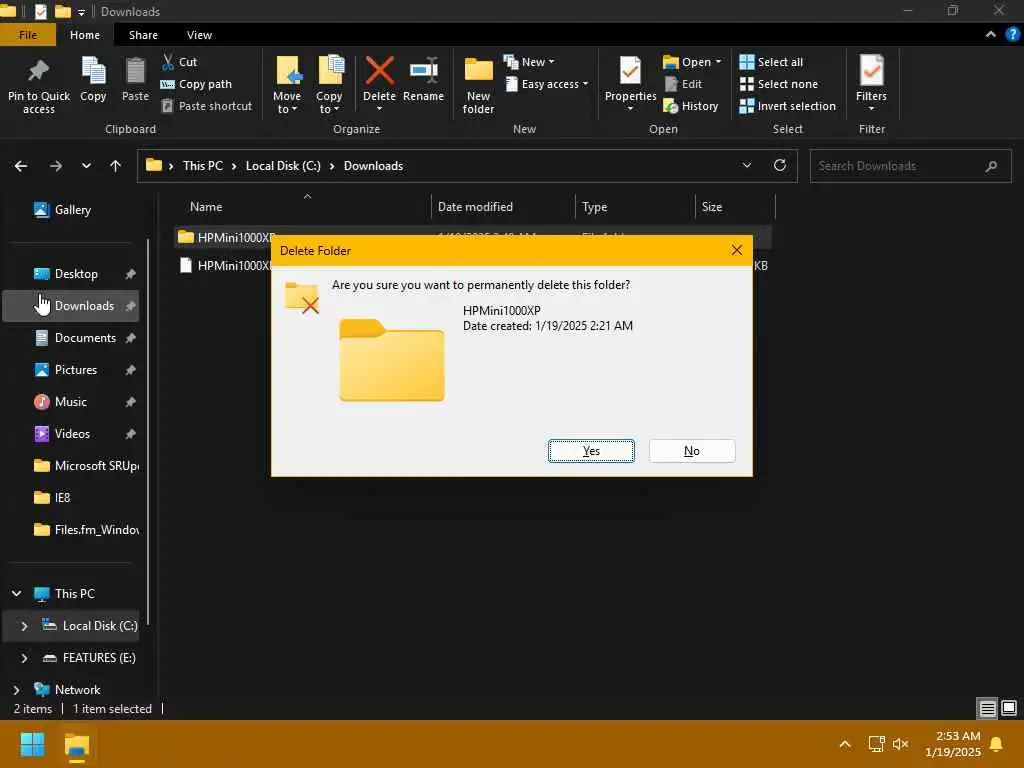Click File Explorer taskbar icon
This screenshot has height=768, width=1024.
[76, 745]
